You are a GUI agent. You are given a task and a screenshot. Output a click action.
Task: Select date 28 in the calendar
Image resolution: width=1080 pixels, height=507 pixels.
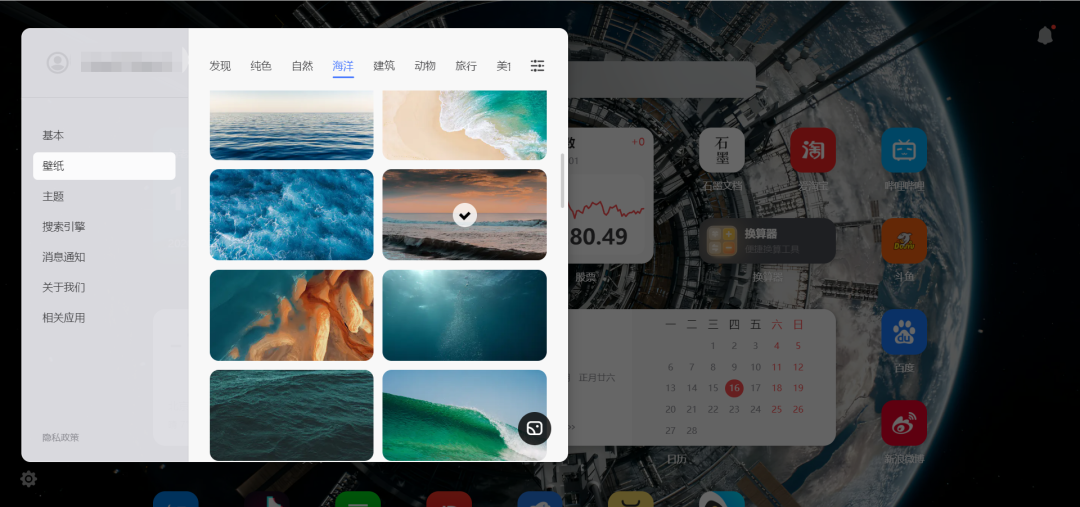pyautogui.click(x=692, y=431)
